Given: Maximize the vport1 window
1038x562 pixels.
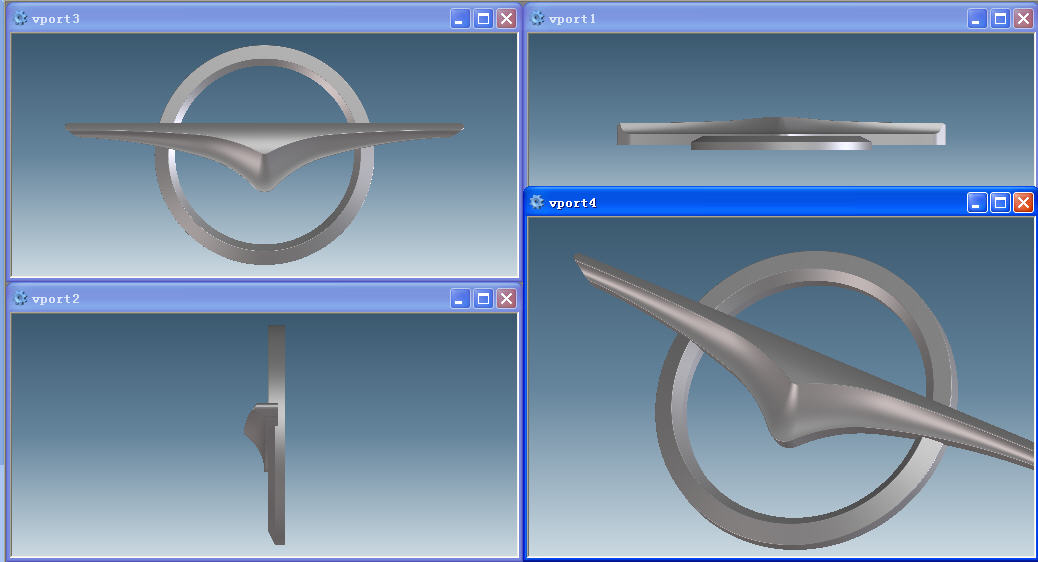Looking at the screenshot, I should [x=1000, y=19].
